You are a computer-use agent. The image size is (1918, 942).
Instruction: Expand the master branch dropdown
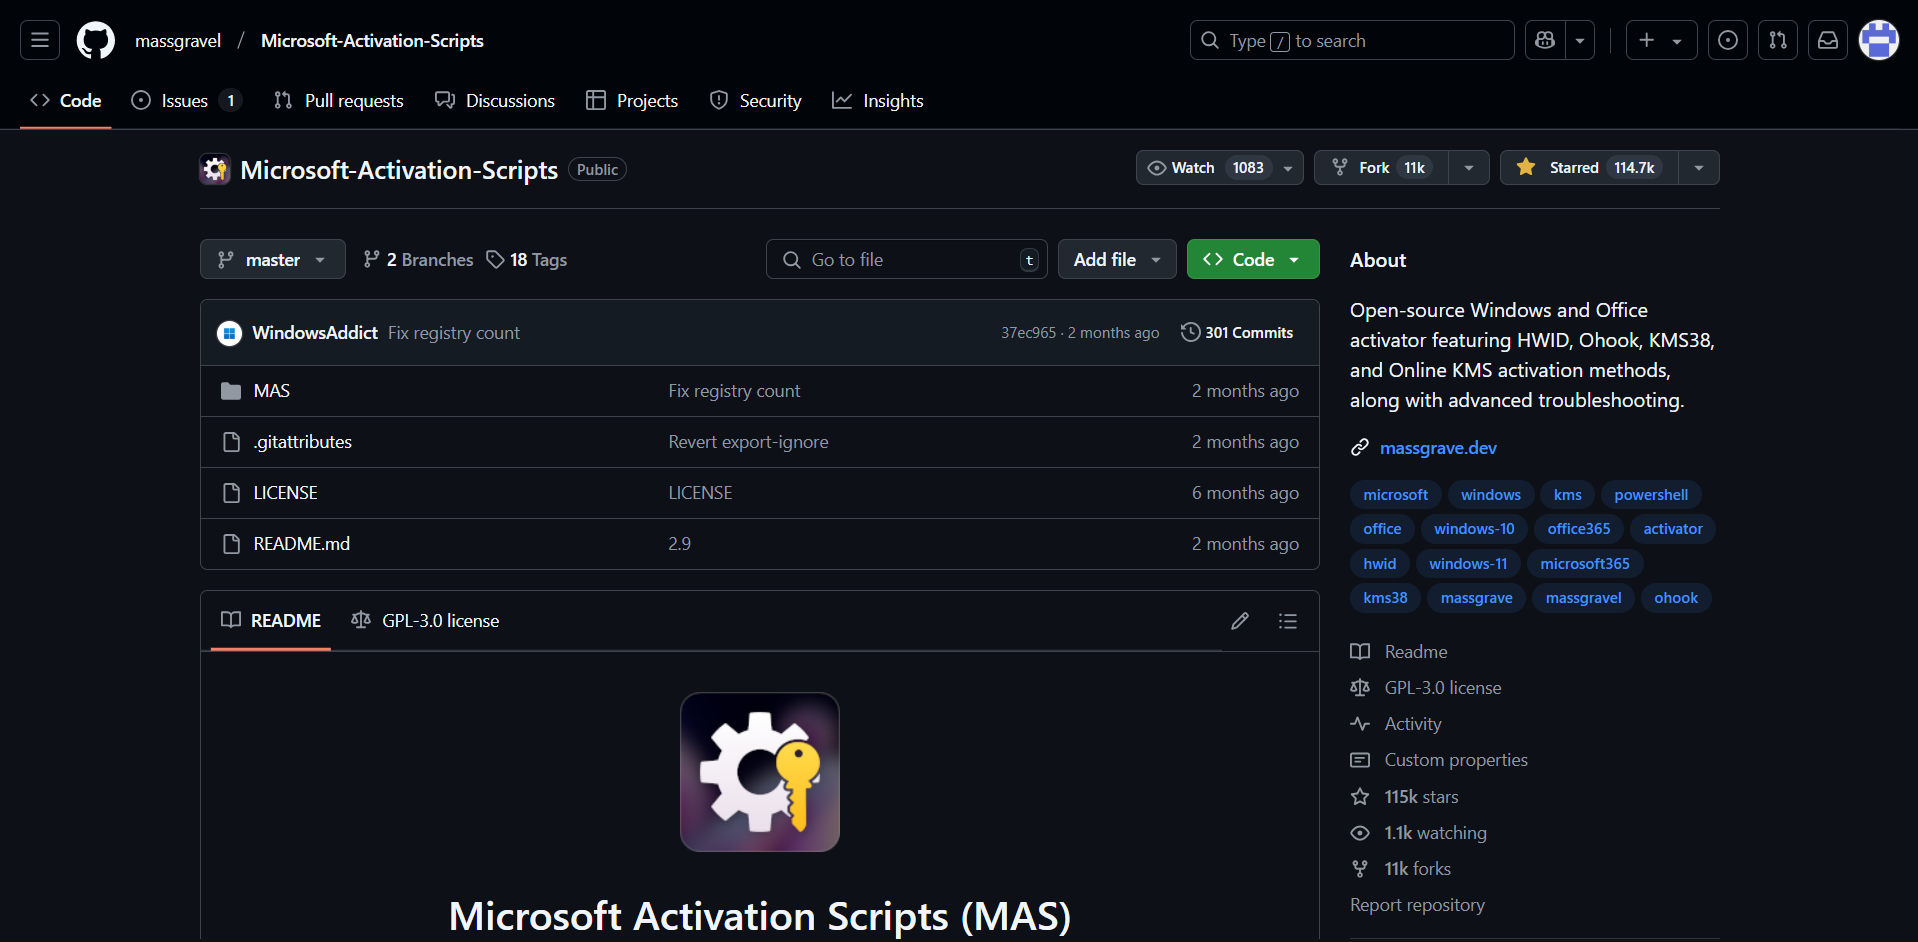(273, 260)
